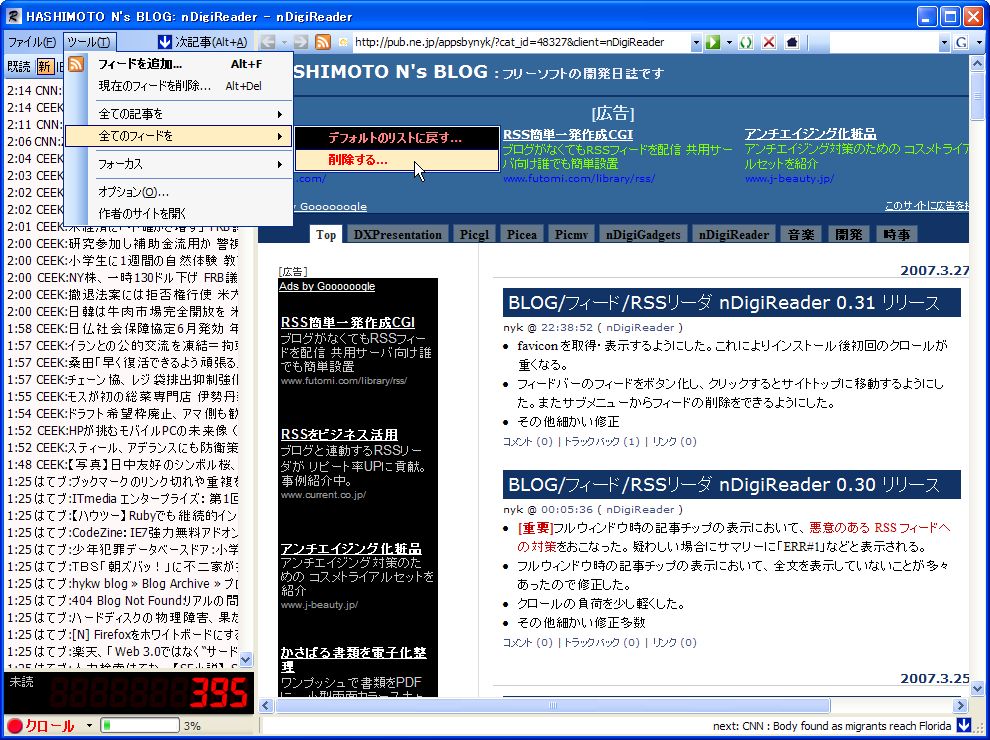This screenshot has width=990, height=740.
Task: Choose 現在のフィードを削除... menu item
Action: (x=179, y=86)
